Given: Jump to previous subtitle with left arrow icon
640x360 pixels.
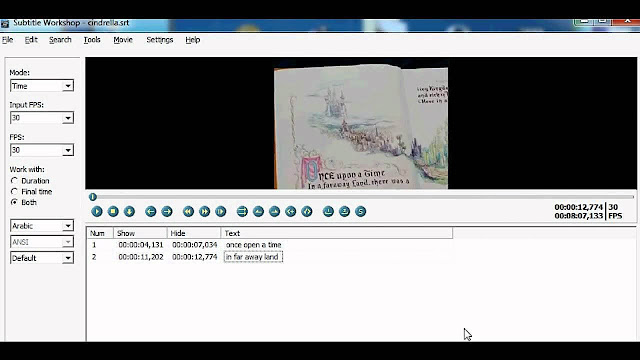Looking at the screenshot, I should pos(151,211).
